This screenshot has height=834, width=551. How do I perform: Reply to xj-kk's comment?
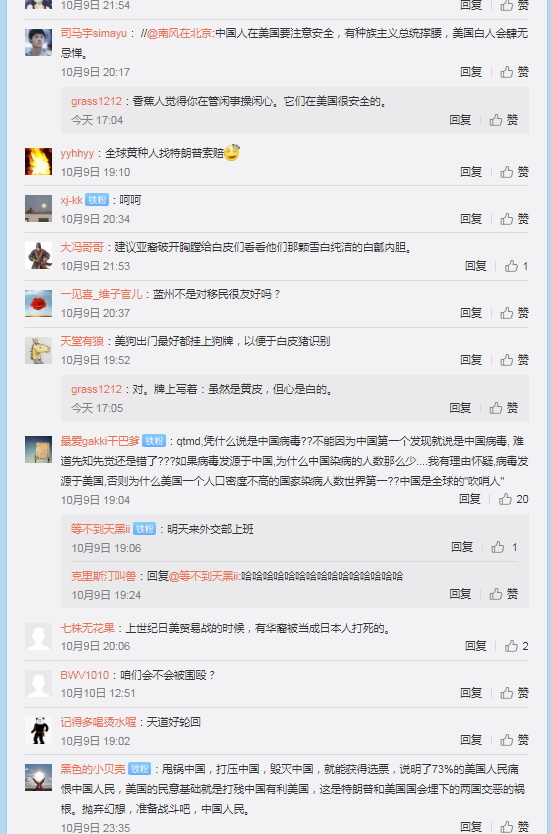pos(471,219)
